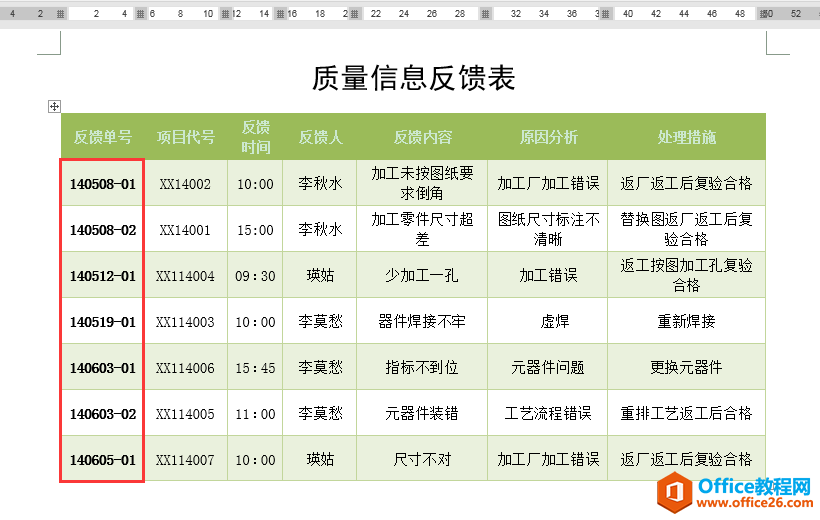Viewport: 820px width, 520px height.
Task: Click time cell 09:30
Action: click(255, 276)
